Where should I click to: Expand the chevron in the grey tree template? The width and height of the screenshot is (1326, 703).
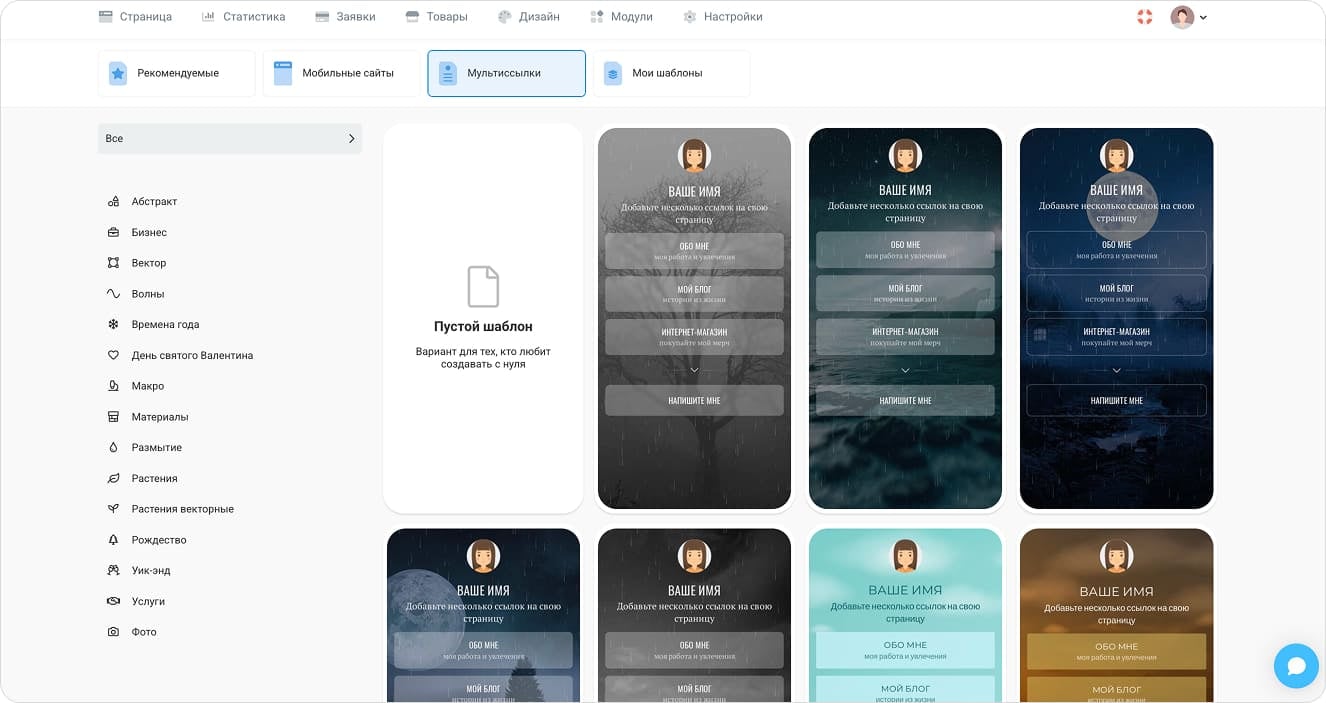coord(694,371)
